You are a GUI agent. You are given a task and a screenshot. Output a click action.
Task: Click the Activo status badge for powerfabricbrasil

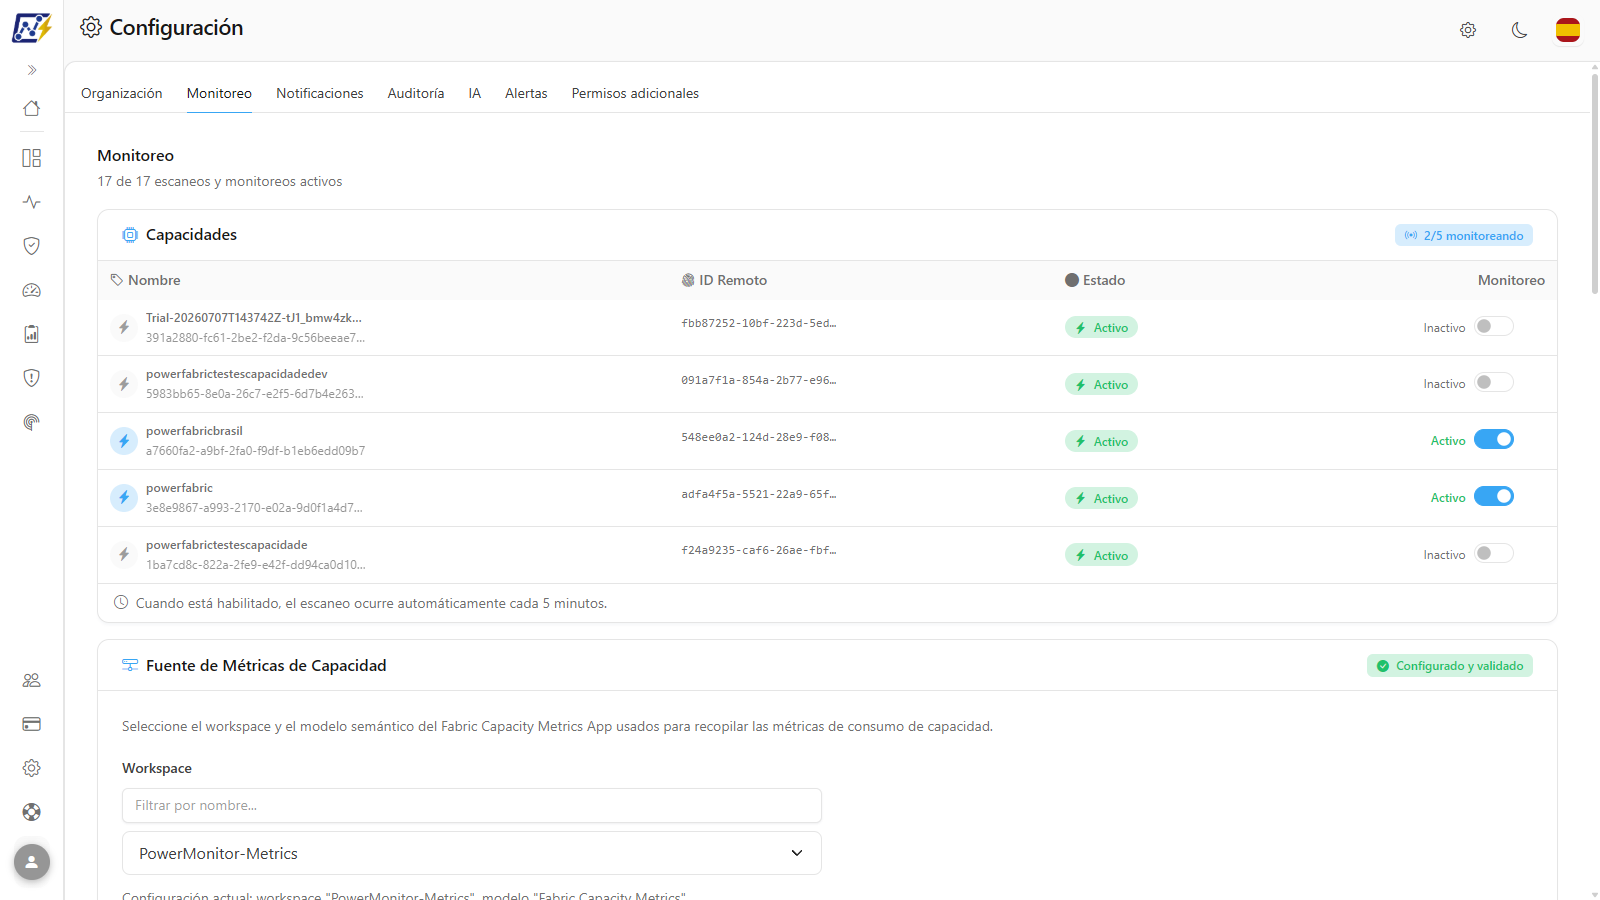click(1101, 441)
